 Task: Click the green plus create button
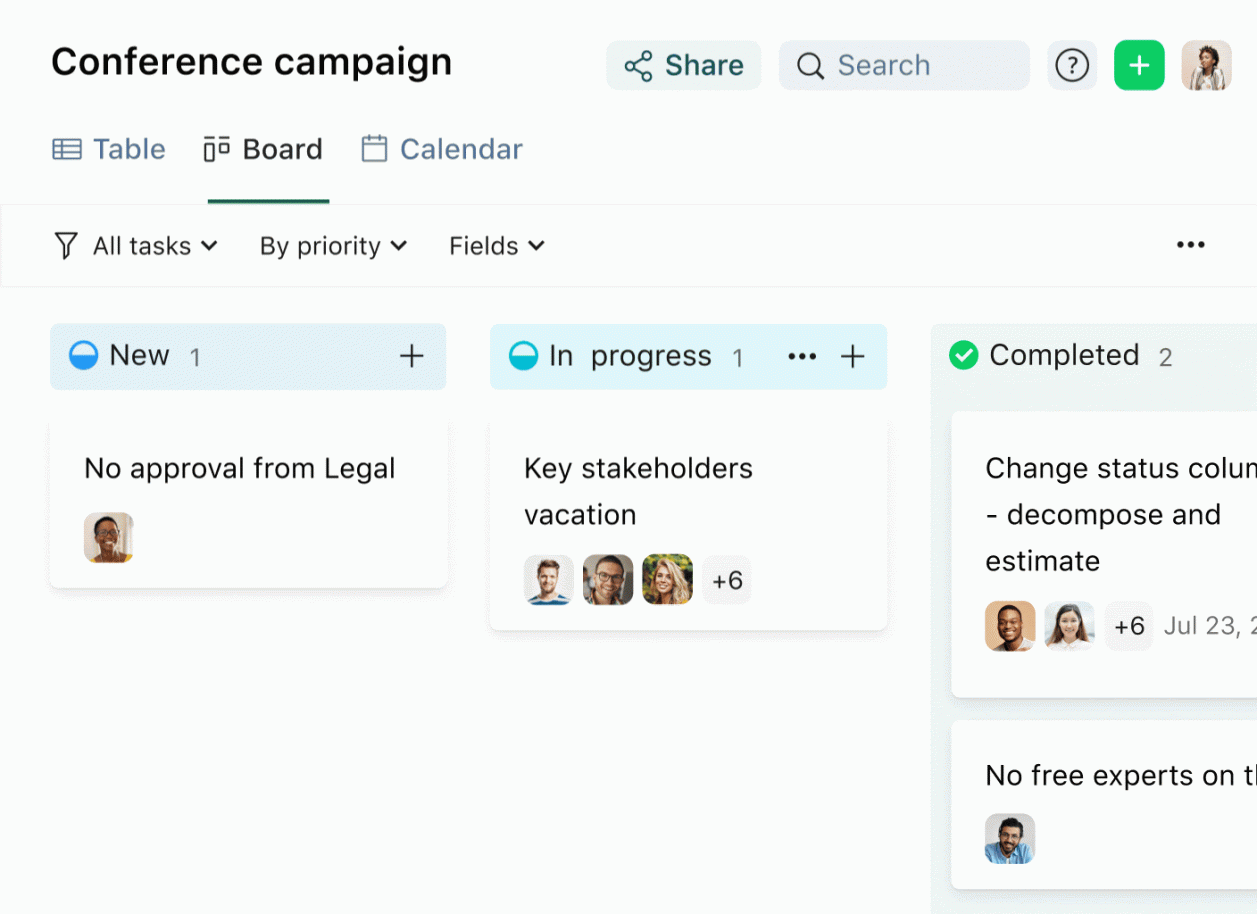pyautogui.click(x=1139, y=66)
